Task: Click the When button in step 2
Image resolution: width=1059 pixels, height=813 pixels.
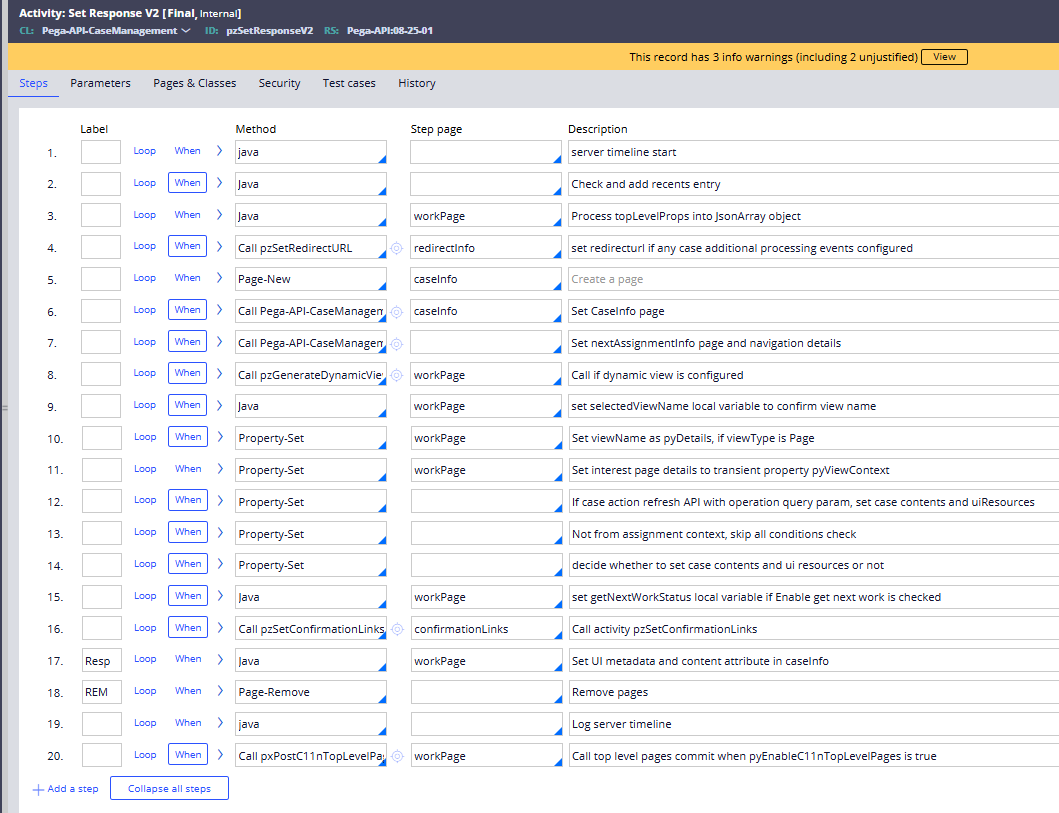Action: click(x=187, y=182)
